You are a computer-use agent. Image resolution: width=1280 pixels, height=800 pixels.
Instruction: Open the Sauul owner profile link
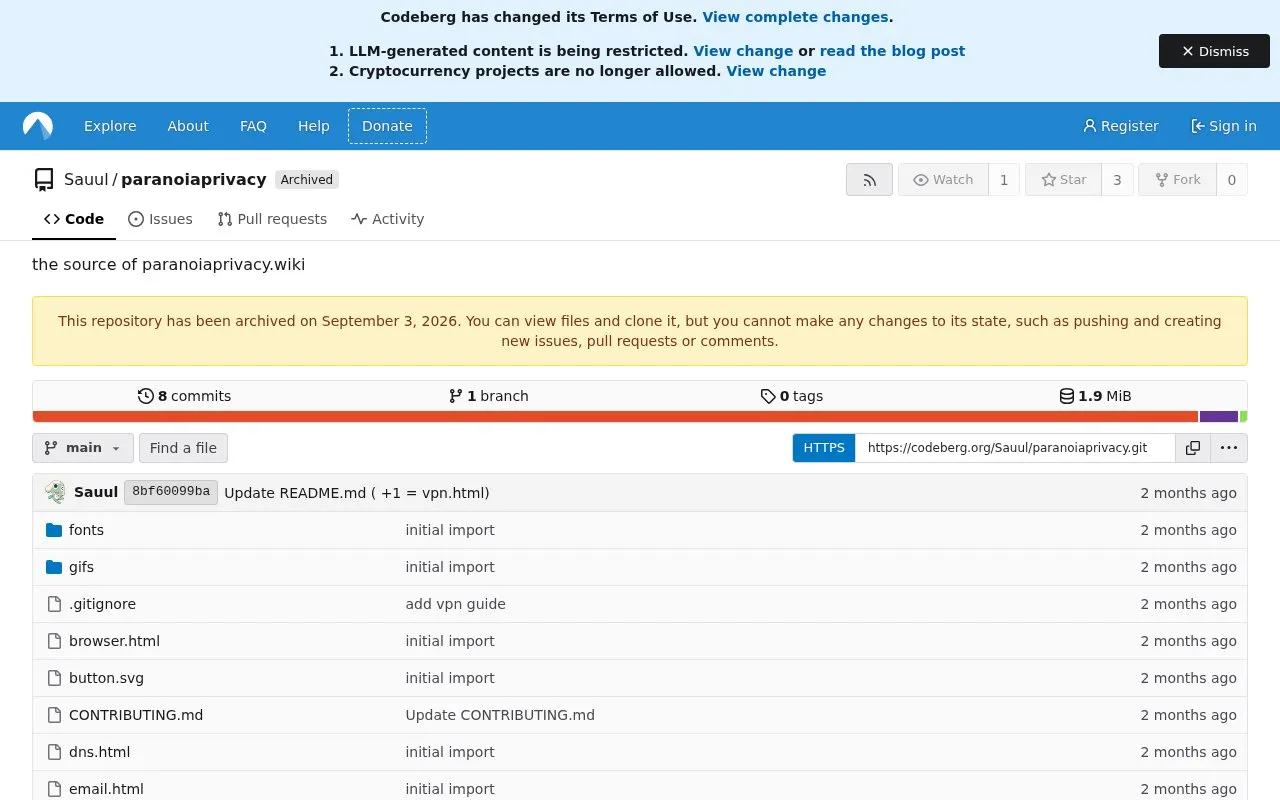click(86, 180)
